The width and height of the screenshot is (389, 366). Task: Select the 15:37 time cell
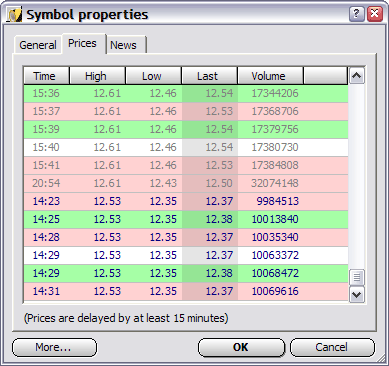click(46, 111)
